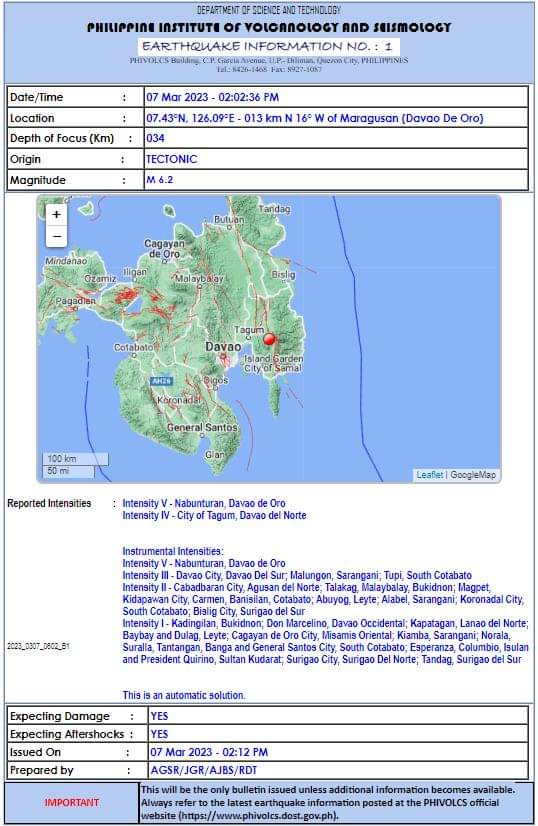Screen dimensions: 538x826
Task: Click the Tagum label on the map
Action: click(249, 330)
